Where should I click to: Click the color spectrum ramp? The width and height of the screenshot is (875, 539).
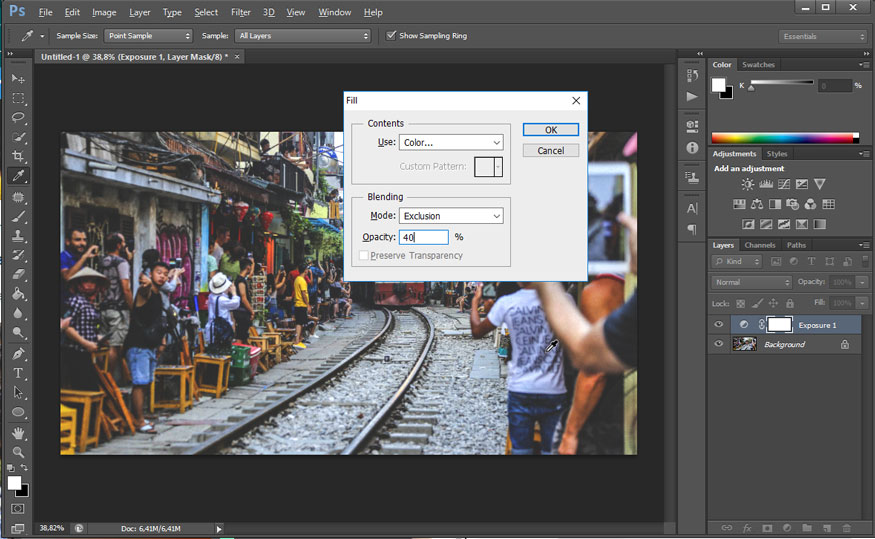[x=784, y=137]
